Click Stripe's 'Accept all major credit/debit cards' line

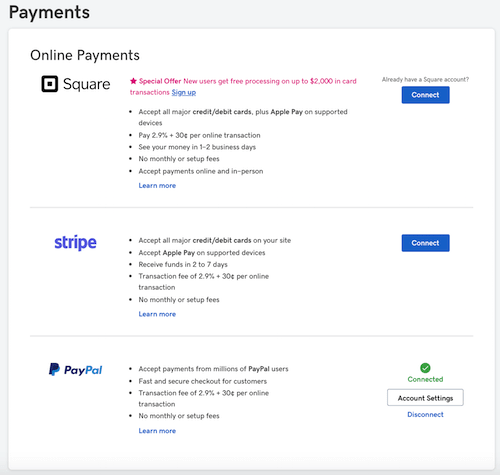(x=215, y=240)
